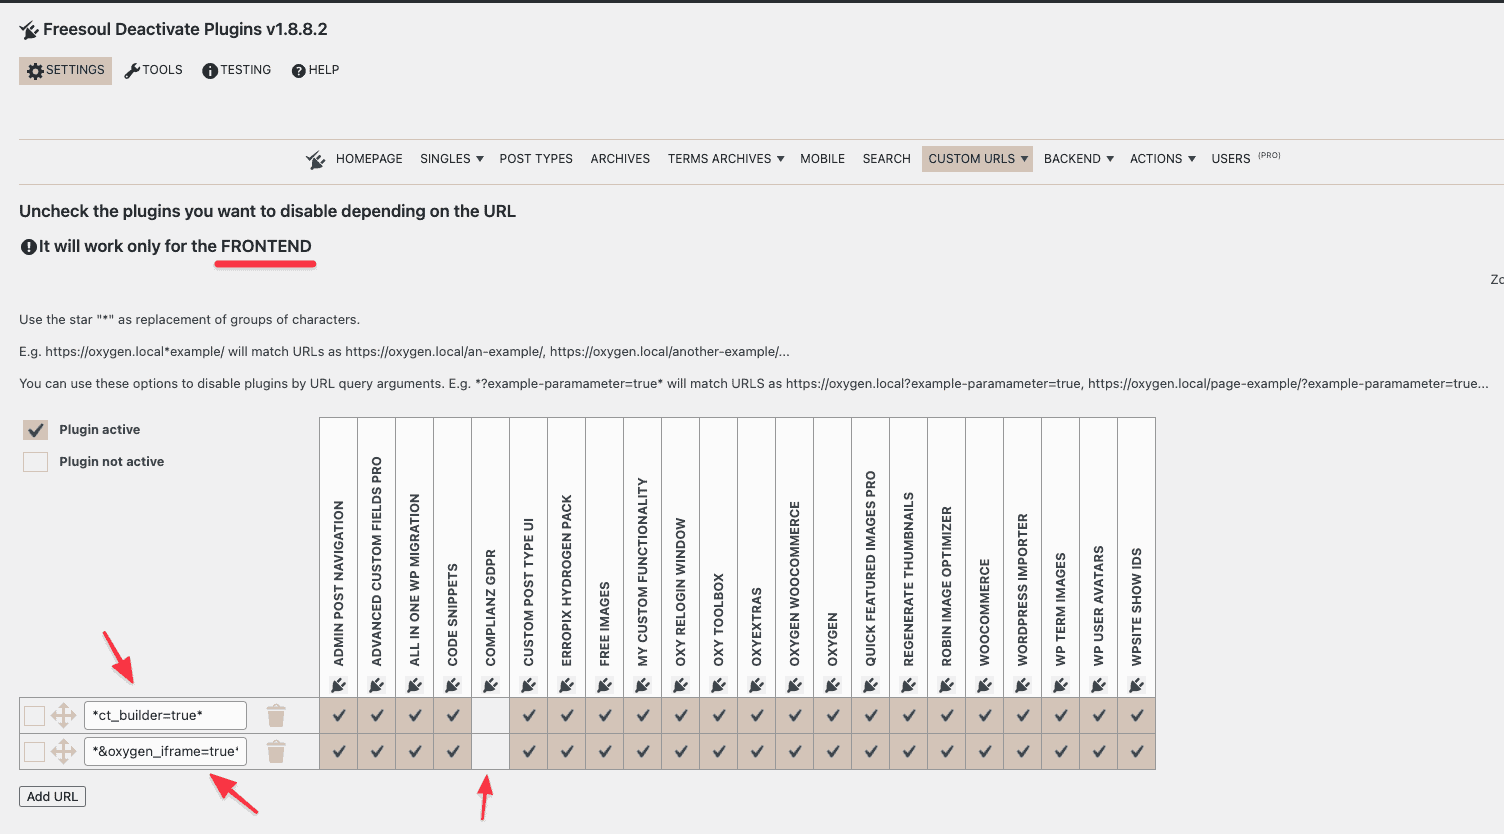Open the Homepage tab
This screenshot has width=1504, height=834.
coord(369,159)
